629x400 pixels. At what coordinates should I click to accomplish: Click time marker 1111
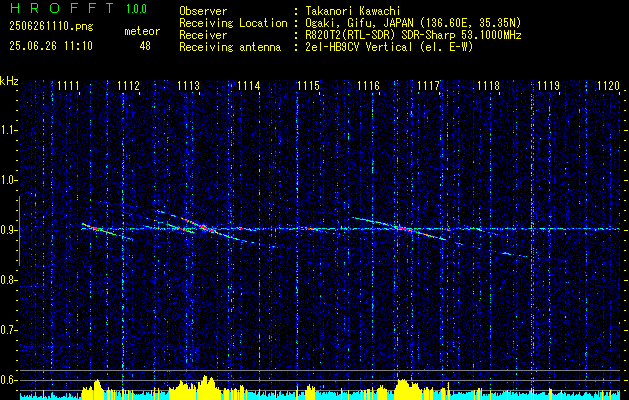(68, 85)
